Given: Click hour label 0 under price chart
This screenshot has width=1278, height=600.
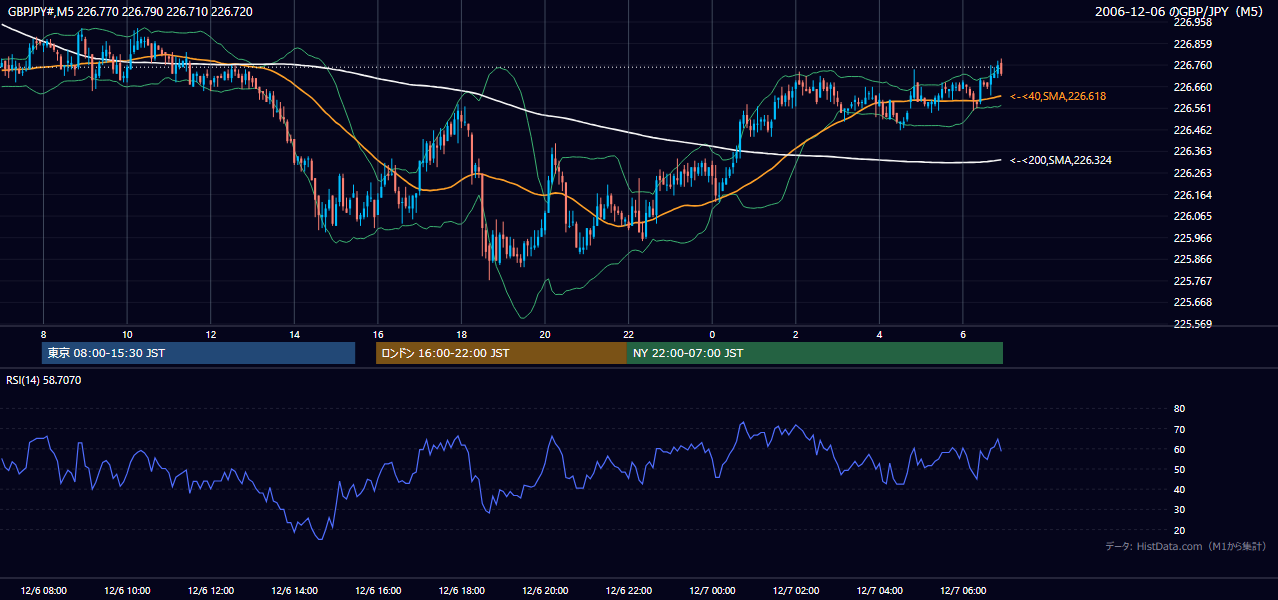Looking at the screenshot, I should (712, 334).
